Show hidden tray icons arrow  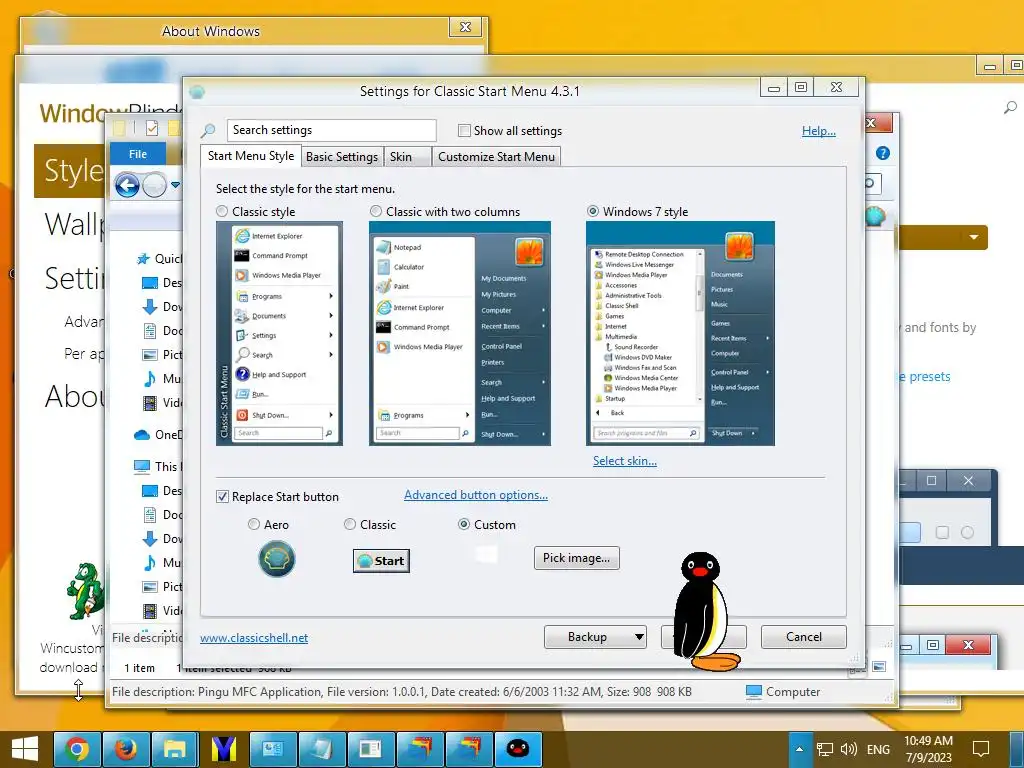pos(799,749)
